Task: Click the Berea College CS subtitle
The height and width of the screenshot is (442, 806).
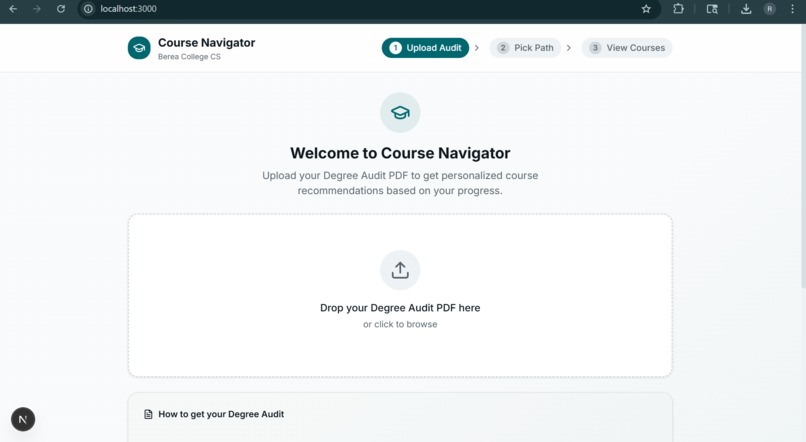Action: click(189, 57)
